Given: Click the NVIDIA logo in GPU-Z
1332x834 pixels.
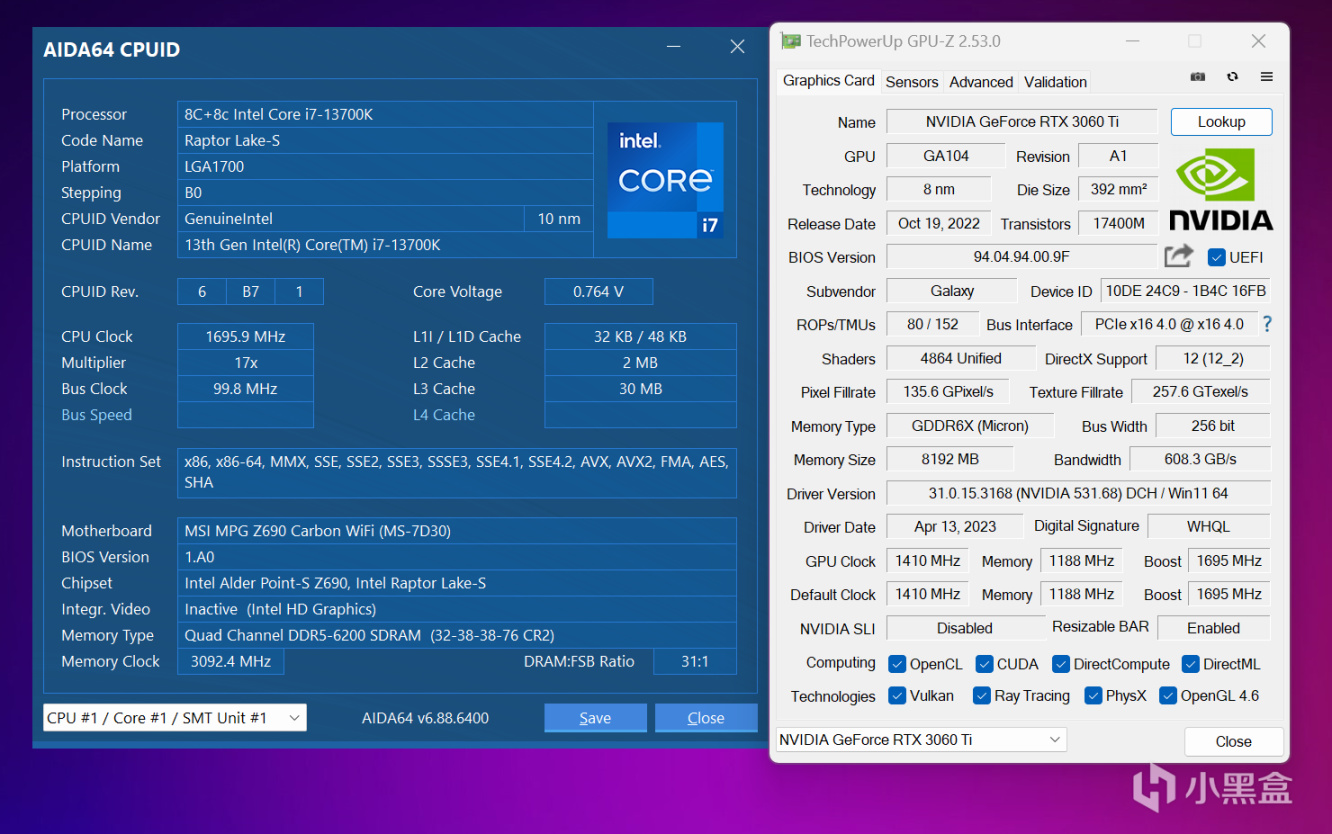Looking at the screenshot, I should (x=1220, y=190).
